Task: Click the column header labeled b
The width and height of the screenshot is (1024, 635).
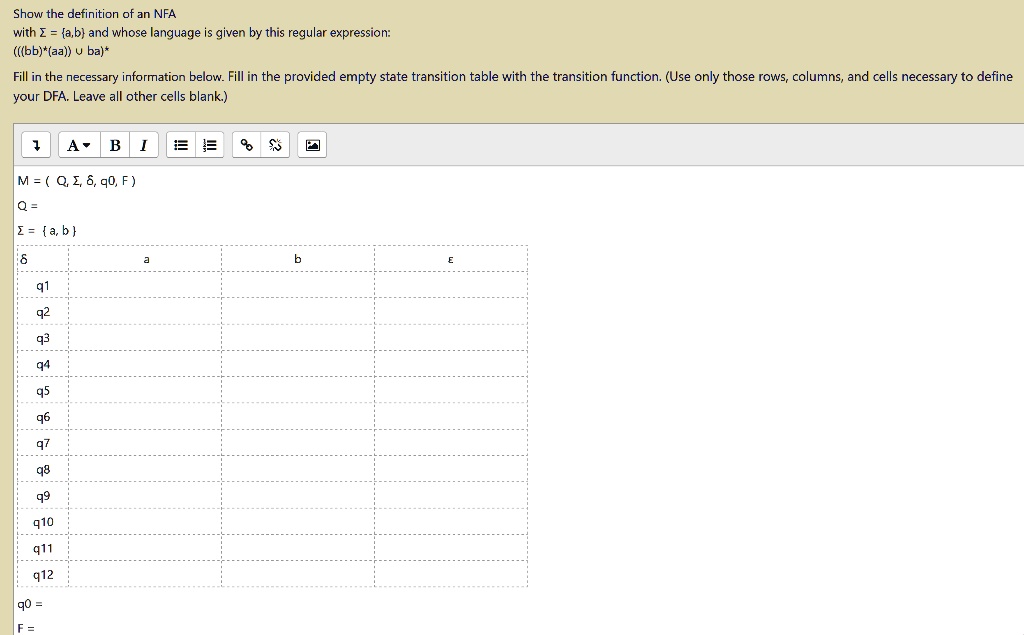Action: 297,257
